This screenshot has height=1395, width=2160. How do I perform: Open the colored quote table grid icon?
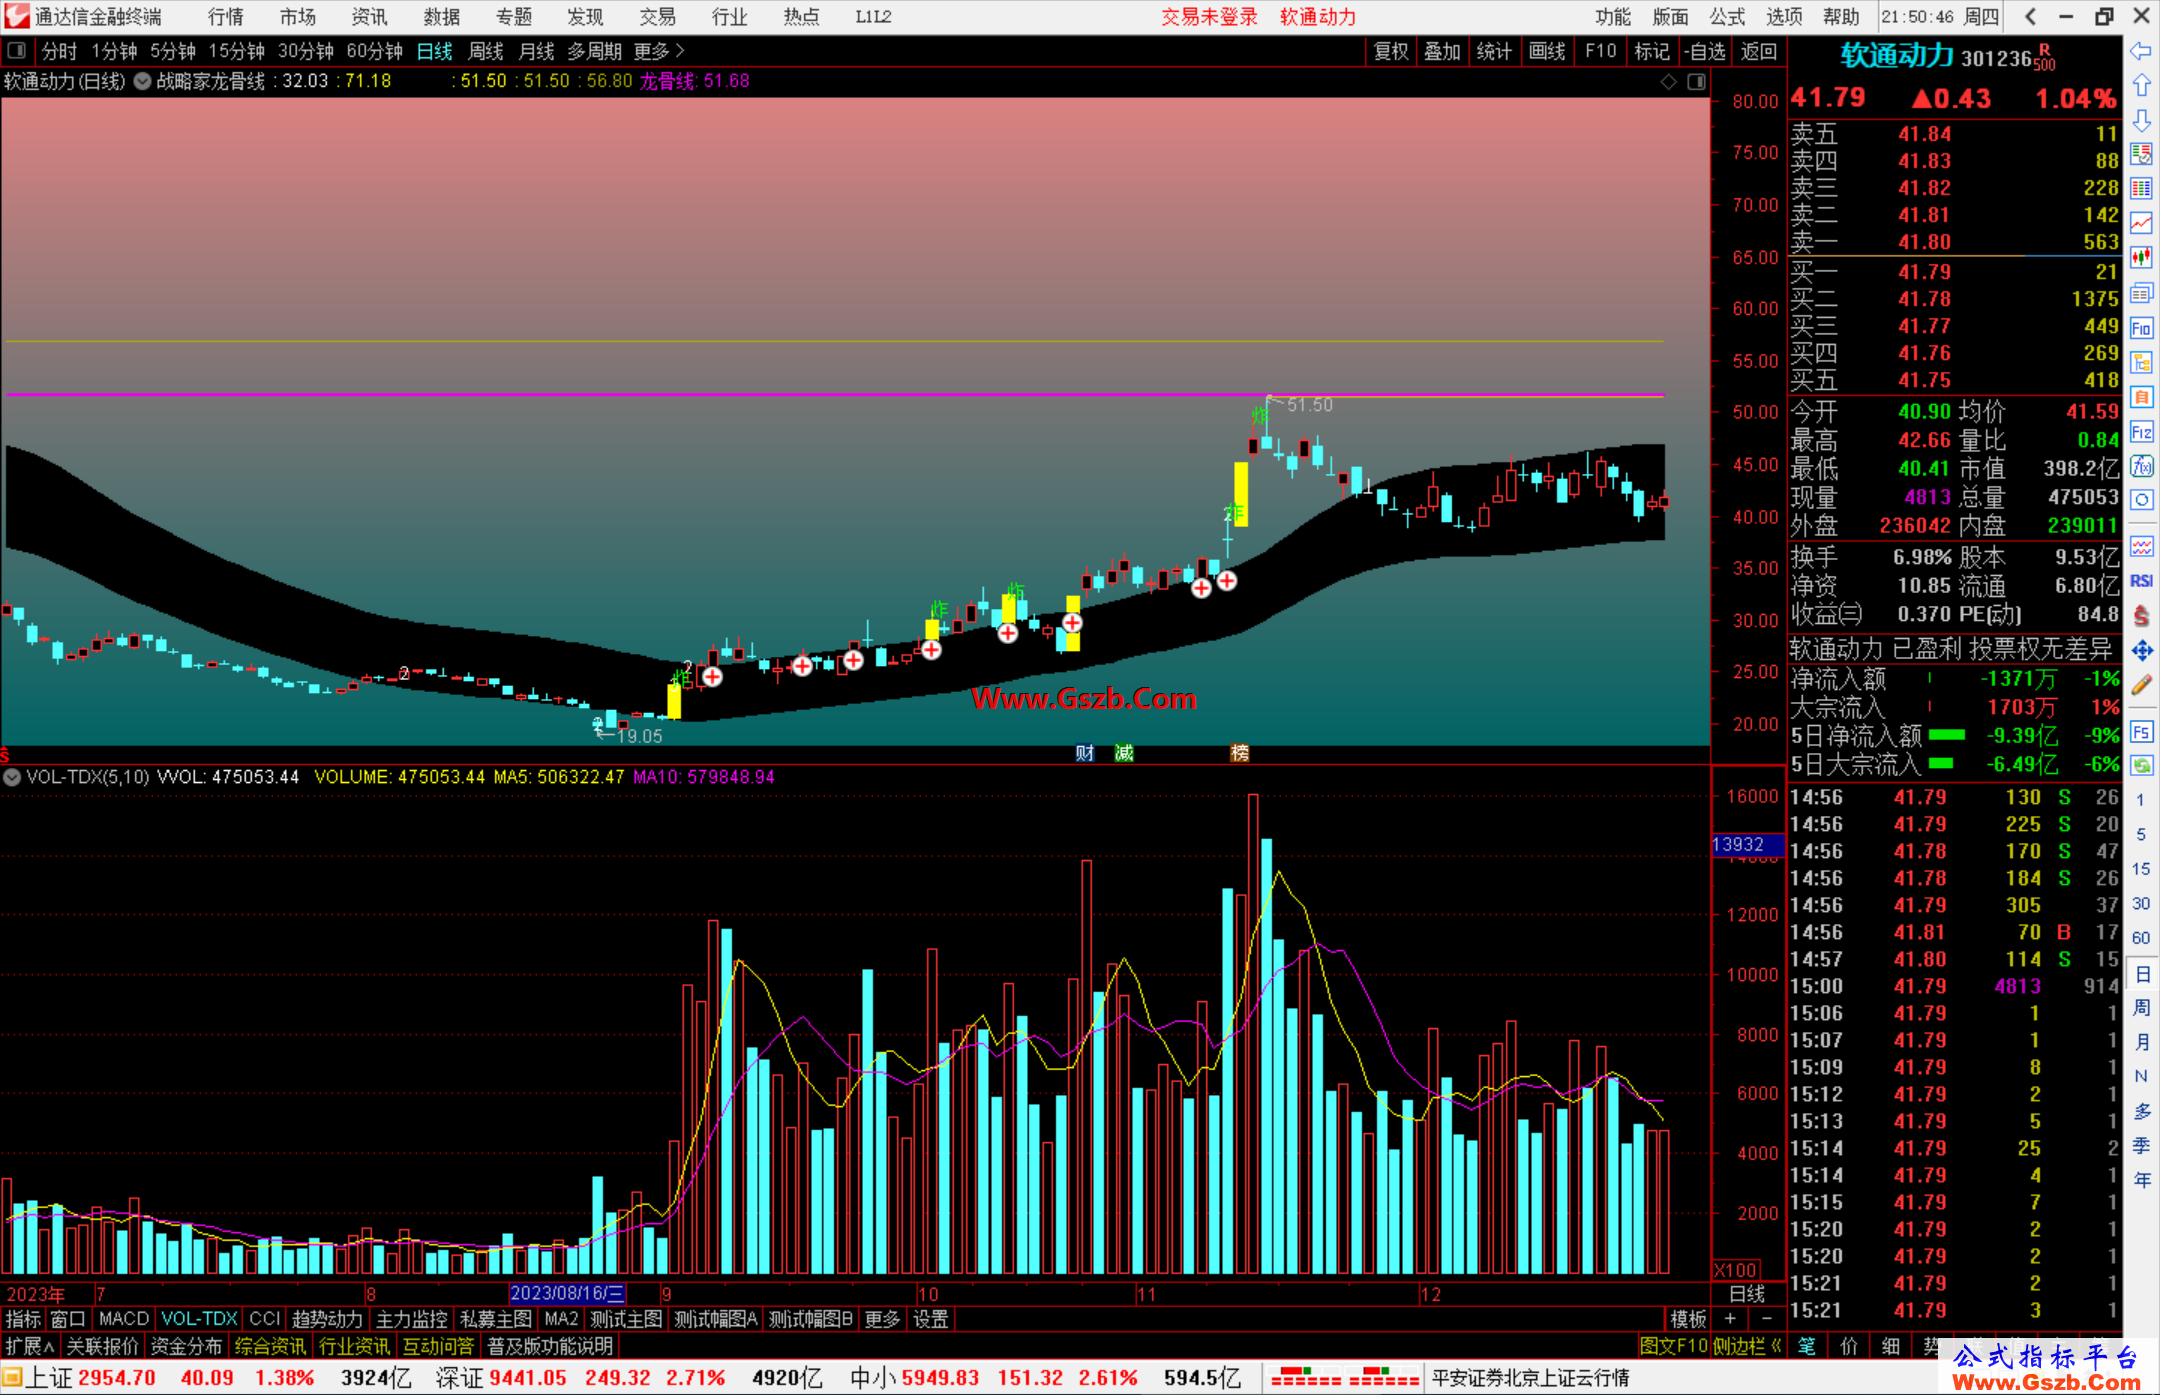pyautogui.click(x=2141, y=189)
